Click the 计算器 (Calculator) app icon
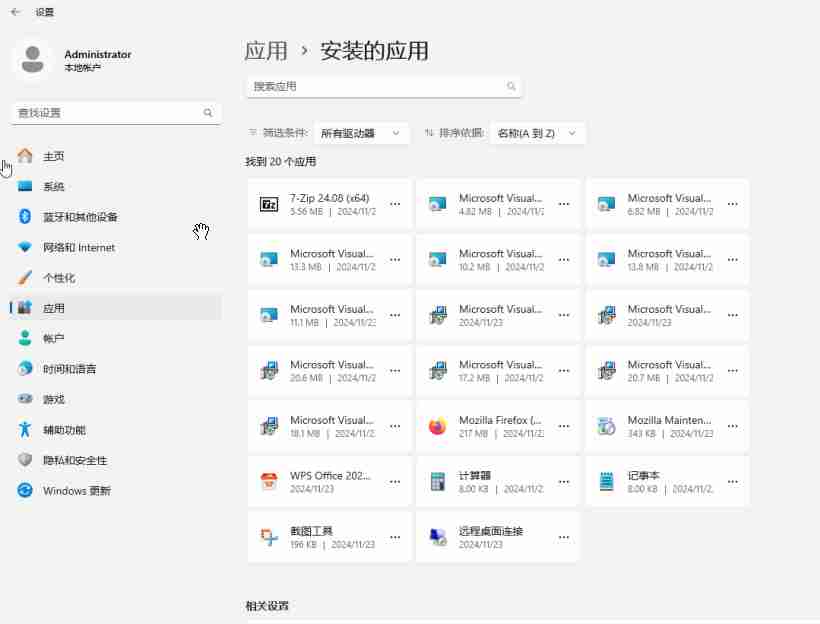This screenshot has height=624, width=820. [437, 481]
